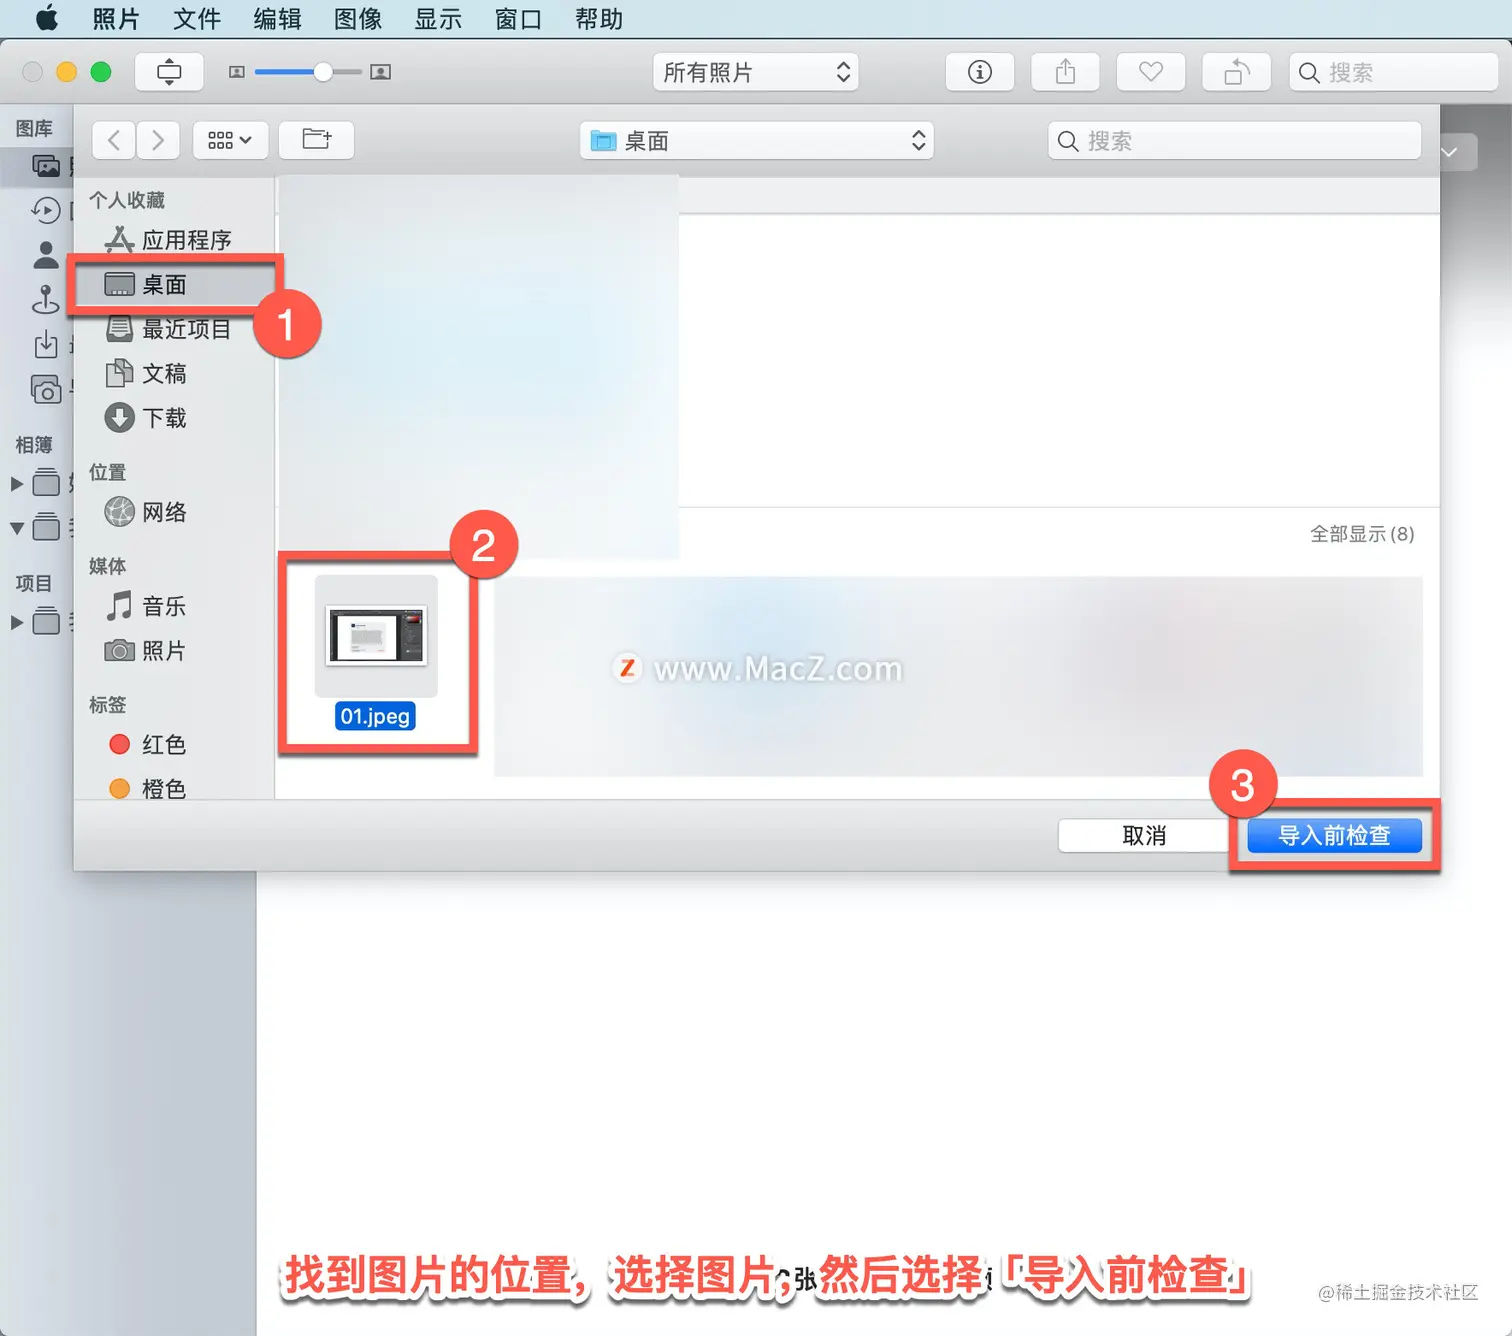1512x1336 pixels.
Task: Open the 所有照片 dropdown
Action: point(756,72)
